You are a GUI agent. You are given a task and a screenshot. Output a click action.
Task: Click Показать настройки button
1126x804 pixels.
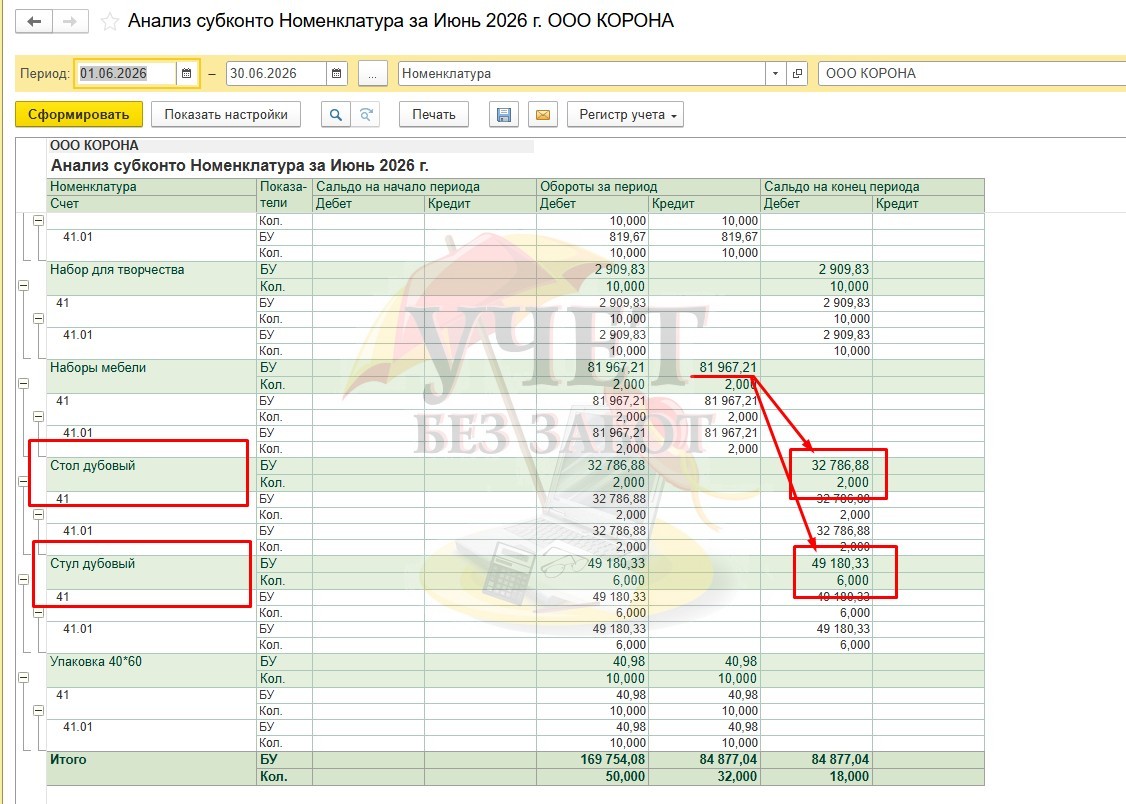coord(225,115)
